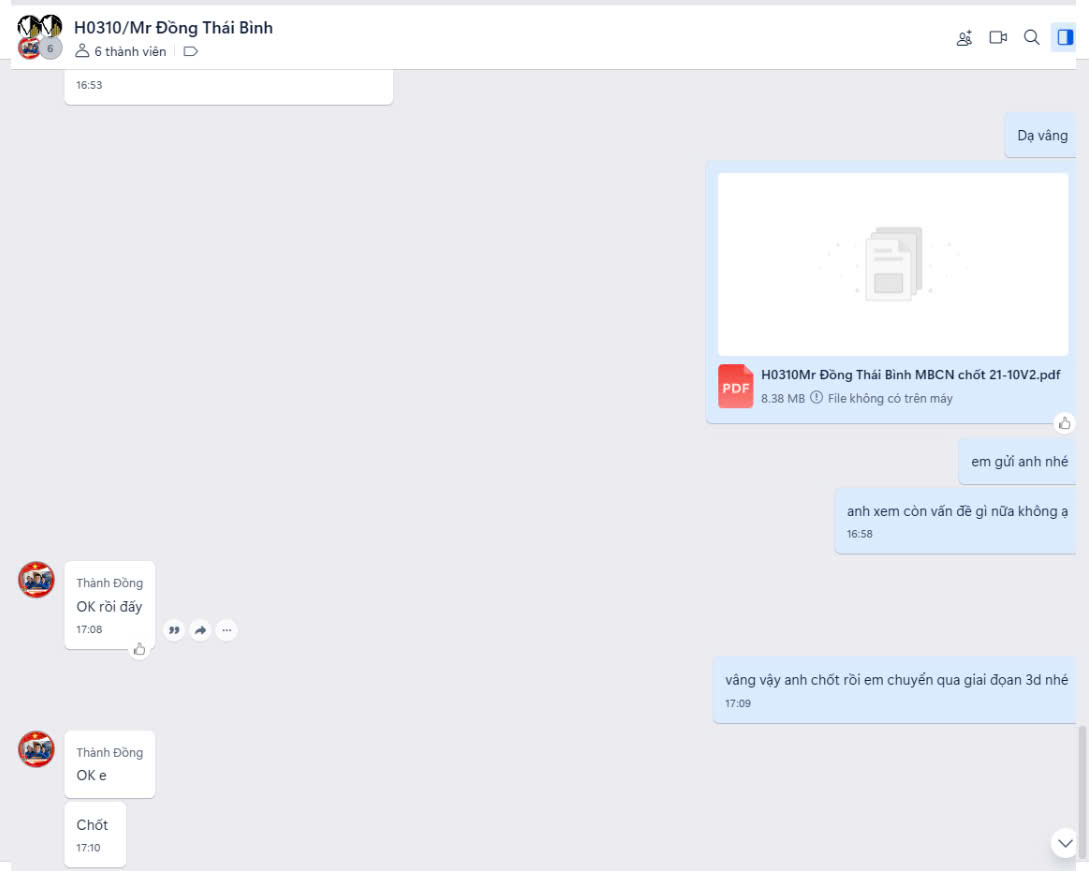Click the add member icon in header
This screenshot has height=871, width=1089.
click(964, 38)
